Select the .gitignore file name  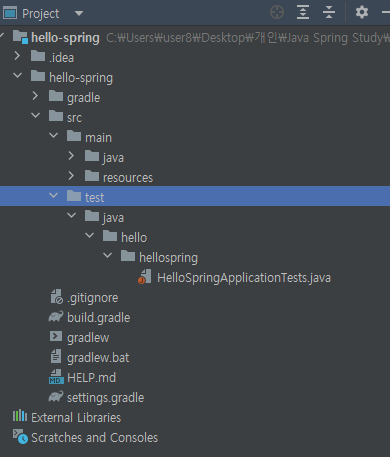pos(93,298)
